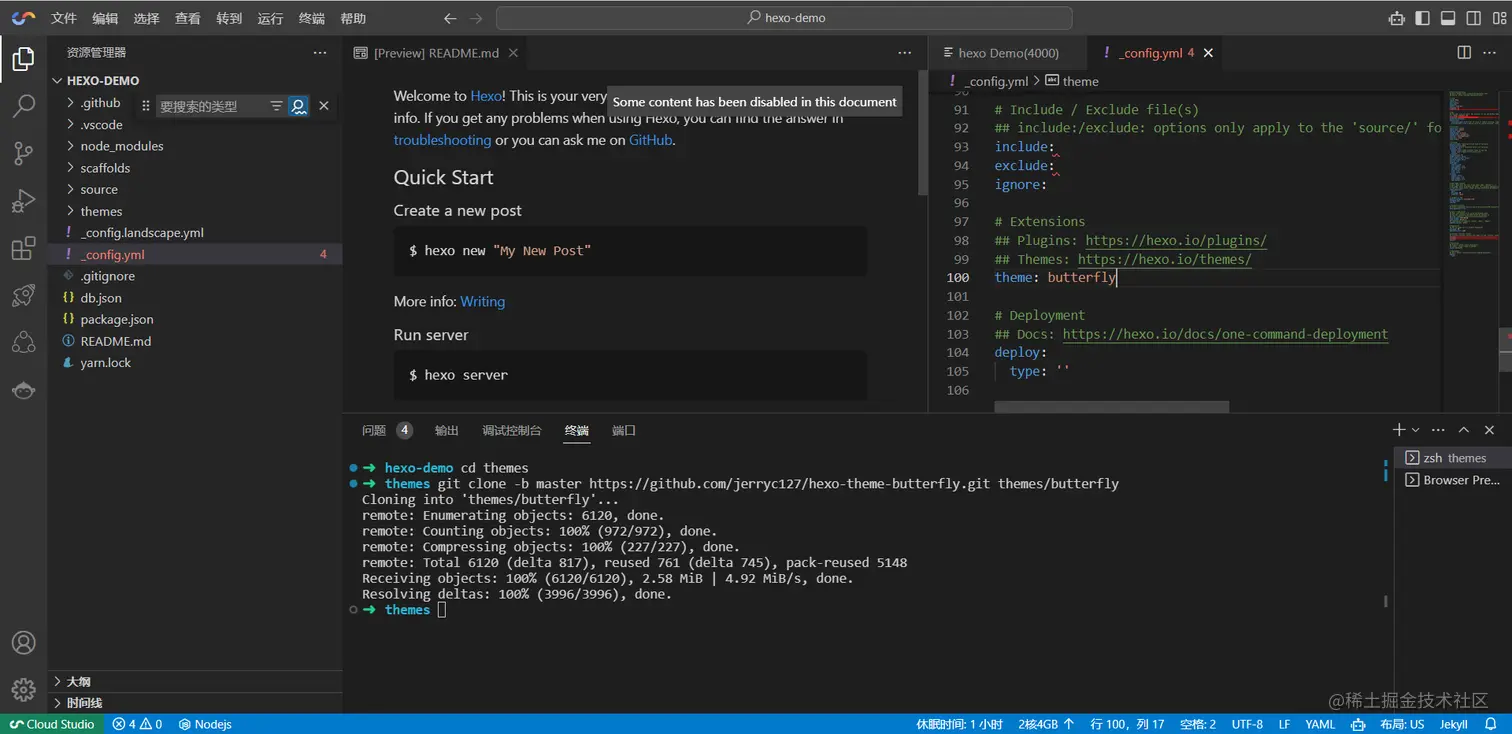1512x734 pixels.
Task: Click the Cloud Studio remote button in status bar
Action: pos(51,724)
